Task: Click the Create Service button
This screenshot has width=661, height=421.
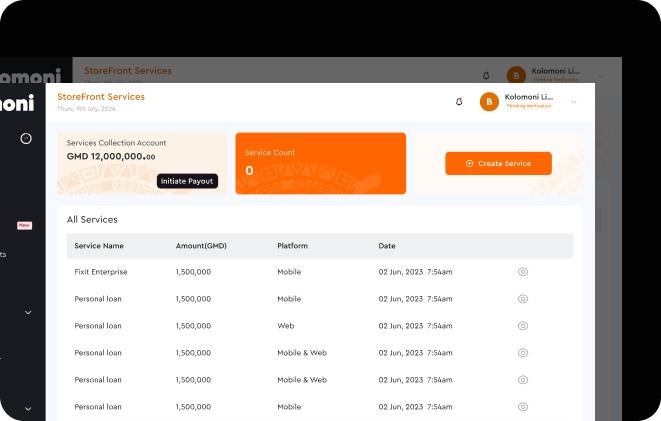Action: pos(498,164)
